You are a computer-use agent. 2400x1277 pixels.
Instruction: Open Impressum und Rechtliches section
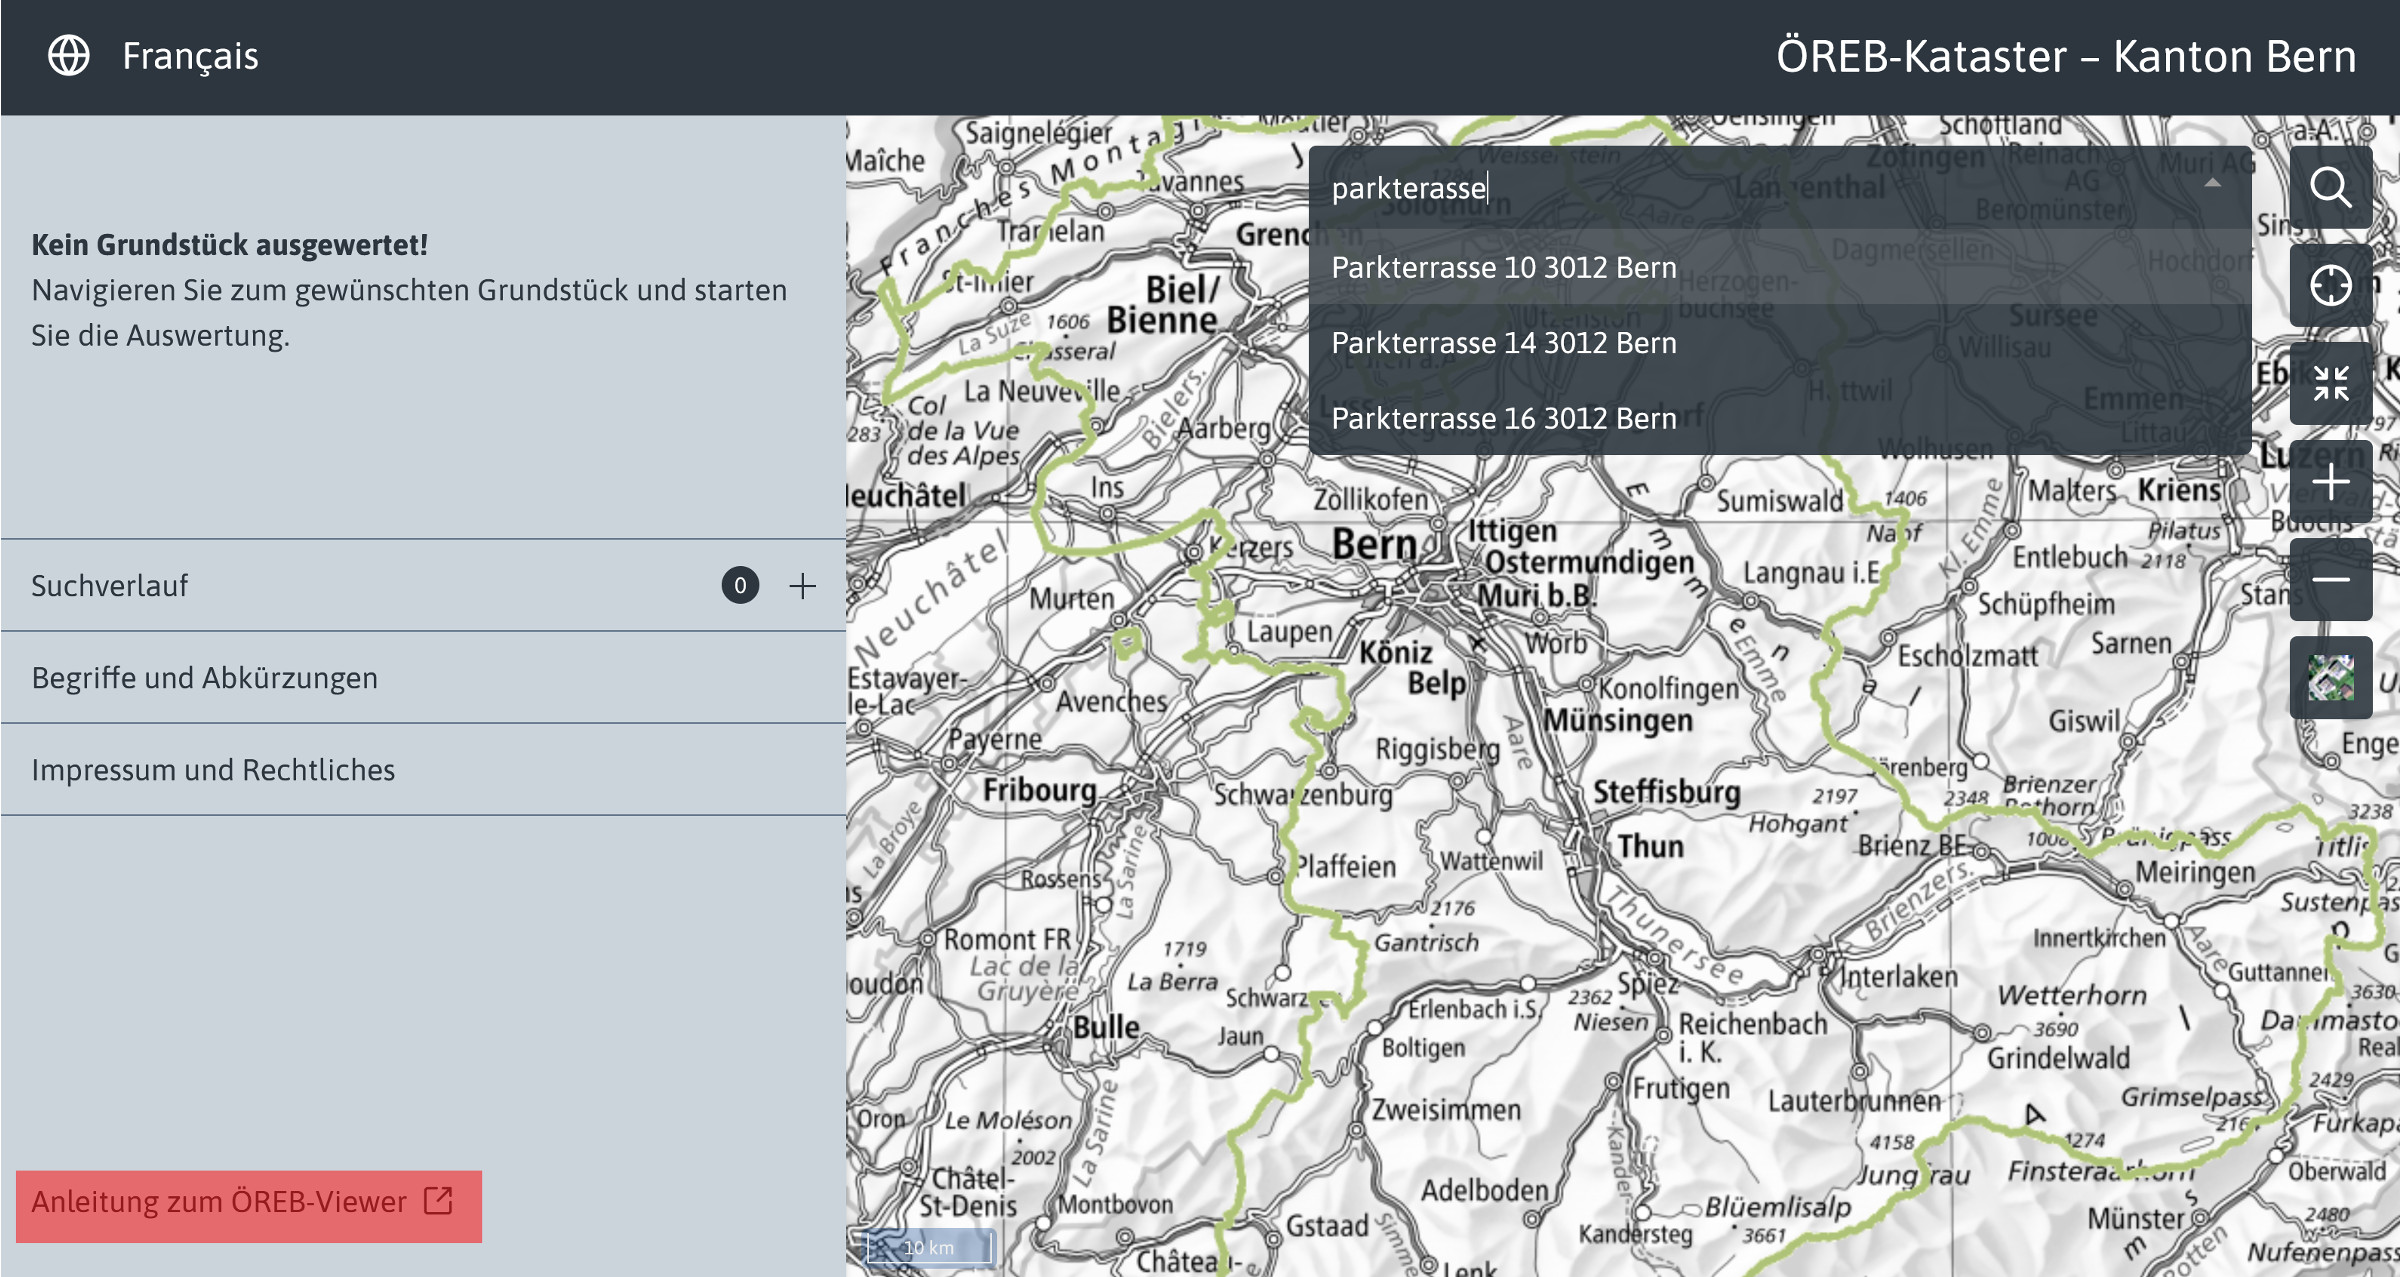pyautogui.click(x=423, y=770)
